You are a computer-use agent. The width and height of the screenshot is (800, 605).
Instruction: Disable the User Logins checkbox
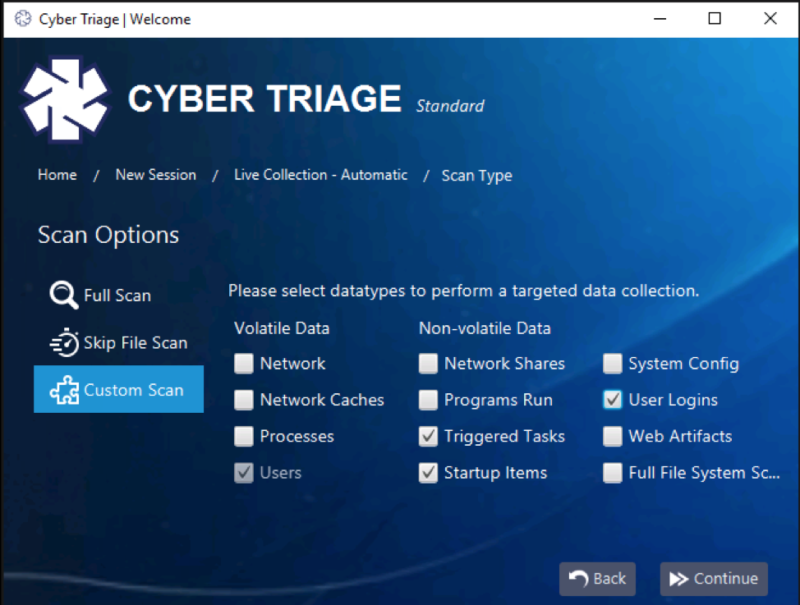click(612, 400)
